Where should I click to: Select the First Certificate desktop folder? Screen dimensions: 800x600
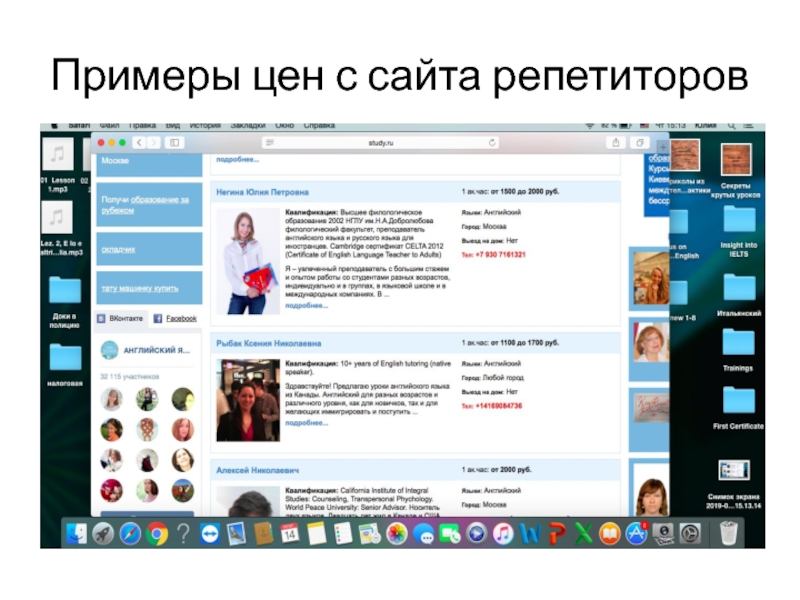click(x=738, y=409)
